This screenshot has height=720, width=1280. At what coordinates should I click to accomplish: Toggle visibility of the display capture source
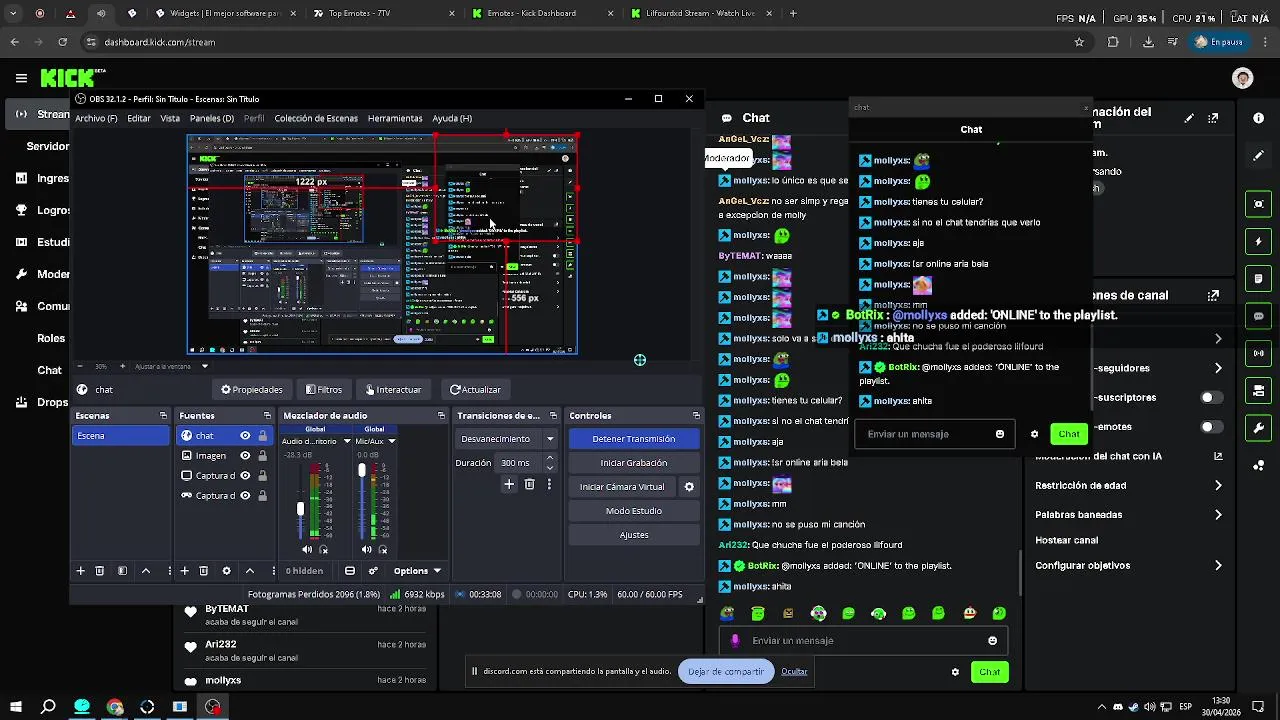click(x=245, y=476)
